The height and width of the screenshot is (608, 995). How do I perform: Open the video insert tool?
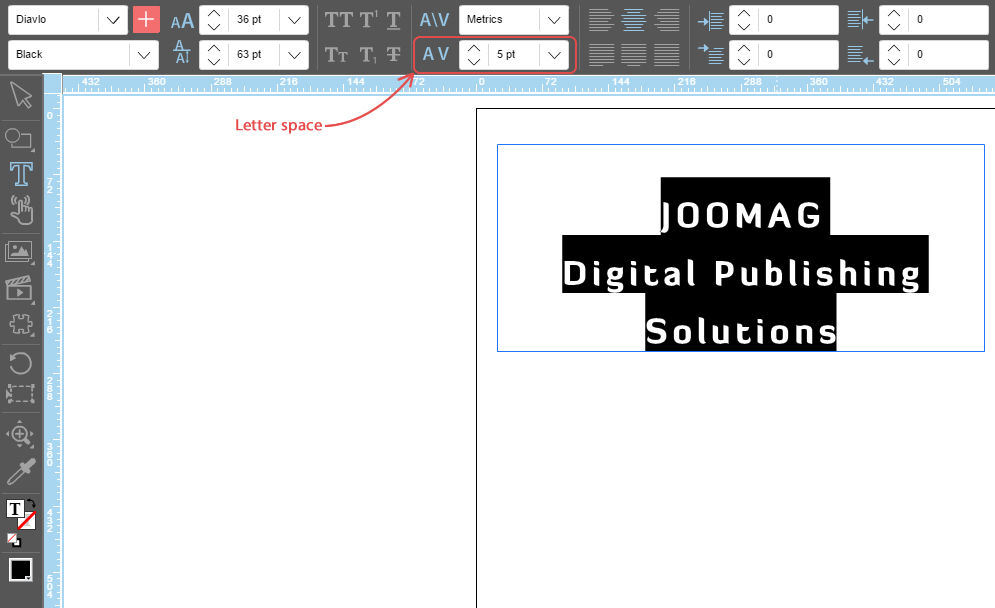[x=21, y=288]
